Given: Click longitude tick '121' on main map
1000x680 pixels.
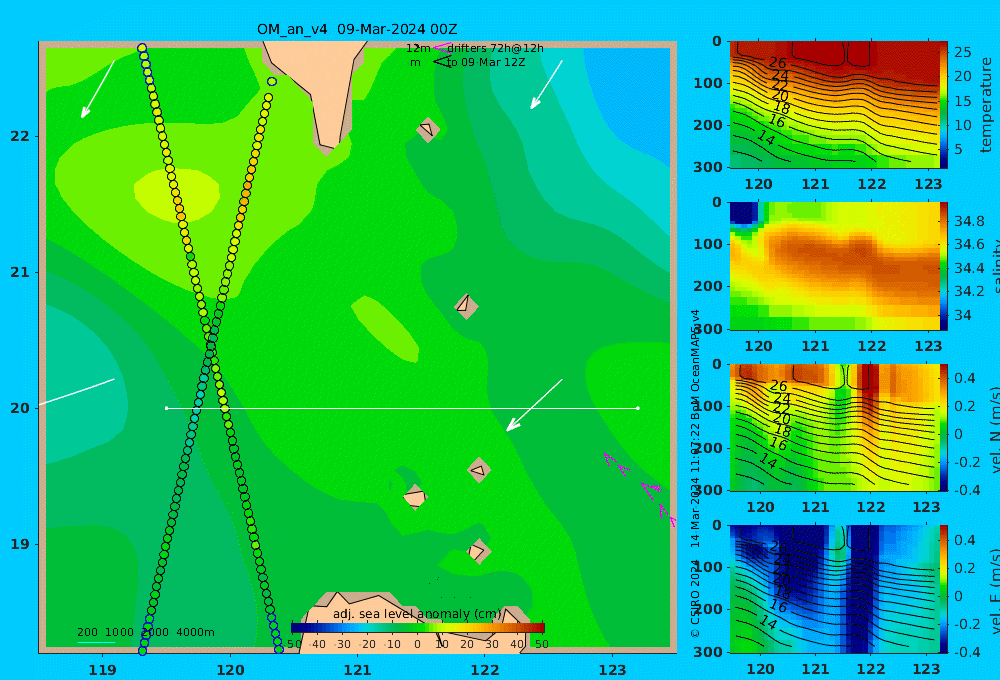Looking at the screenshot, I should pyautogui.click(x=358, y=670).
